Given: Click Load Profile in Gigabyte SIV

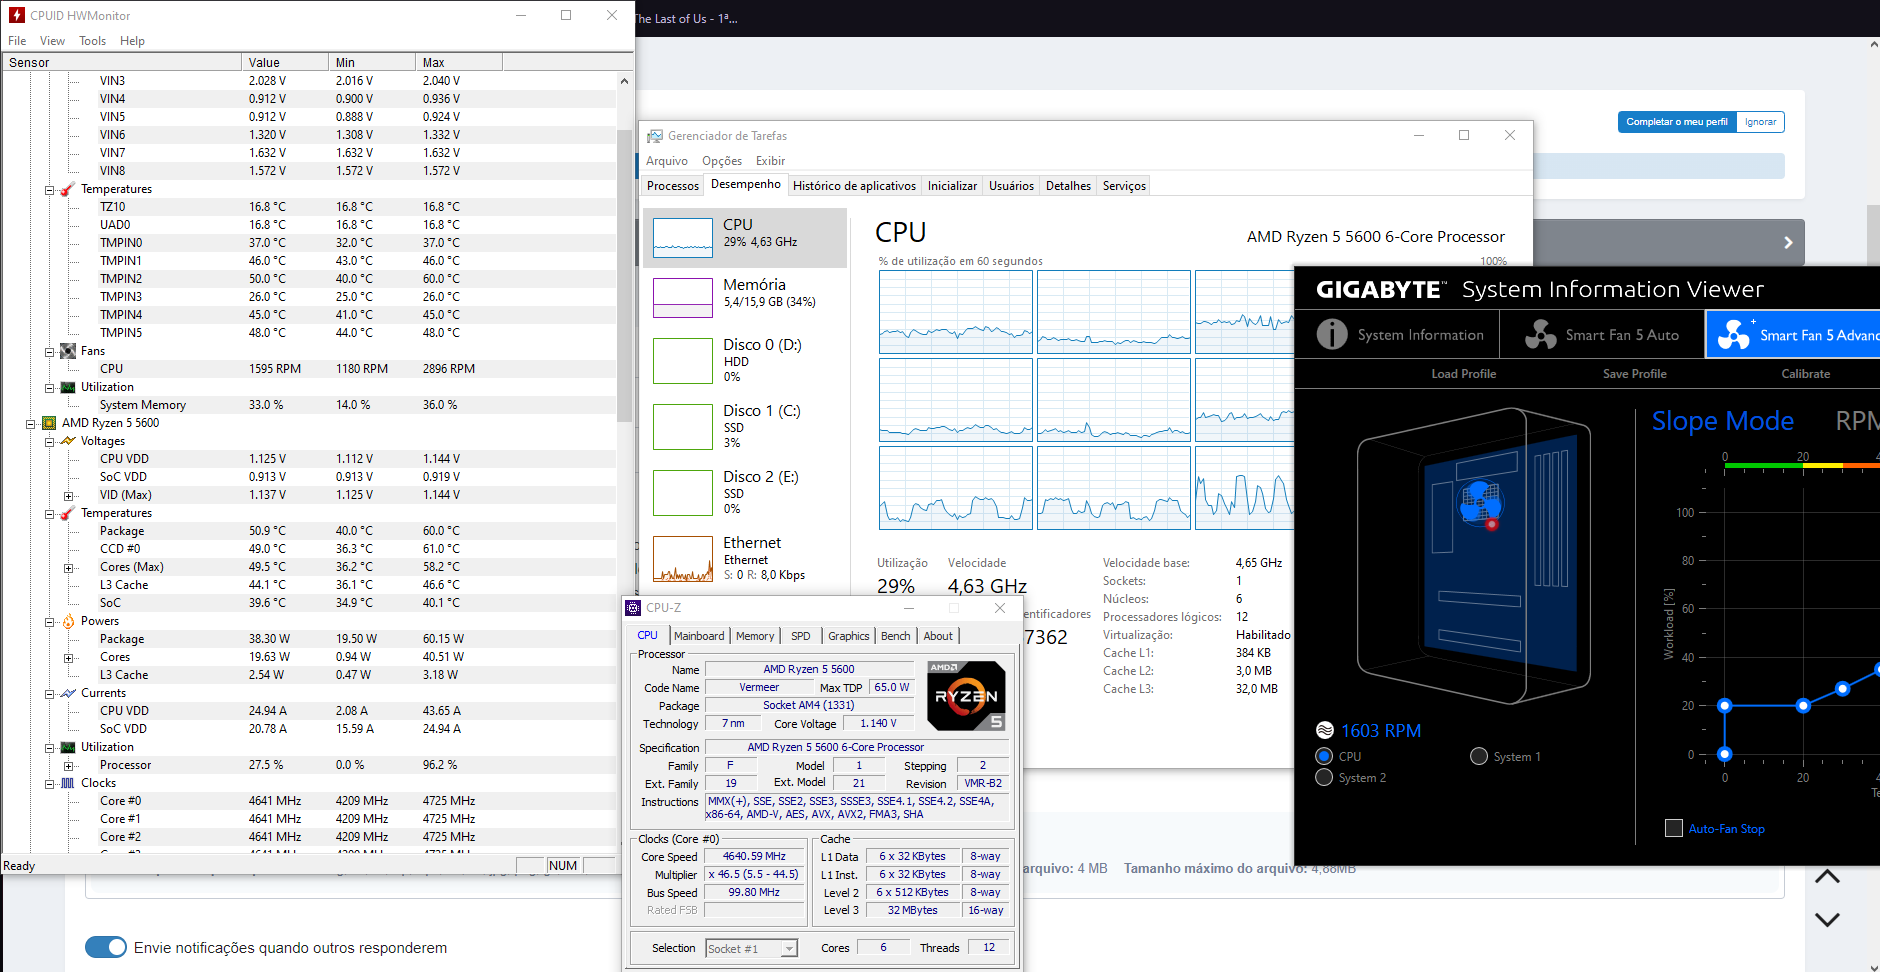Looking at the screenshot, I should click(x=1463, y=374).
